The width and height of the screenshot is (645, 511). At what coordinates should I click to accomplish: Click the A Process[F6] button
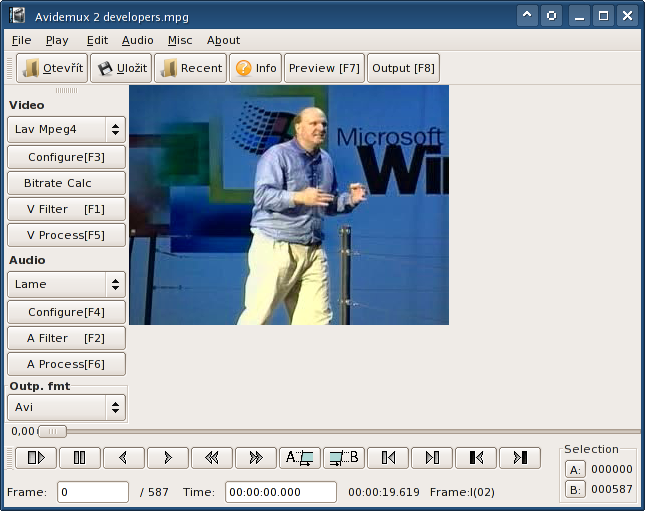pos(66,364)
